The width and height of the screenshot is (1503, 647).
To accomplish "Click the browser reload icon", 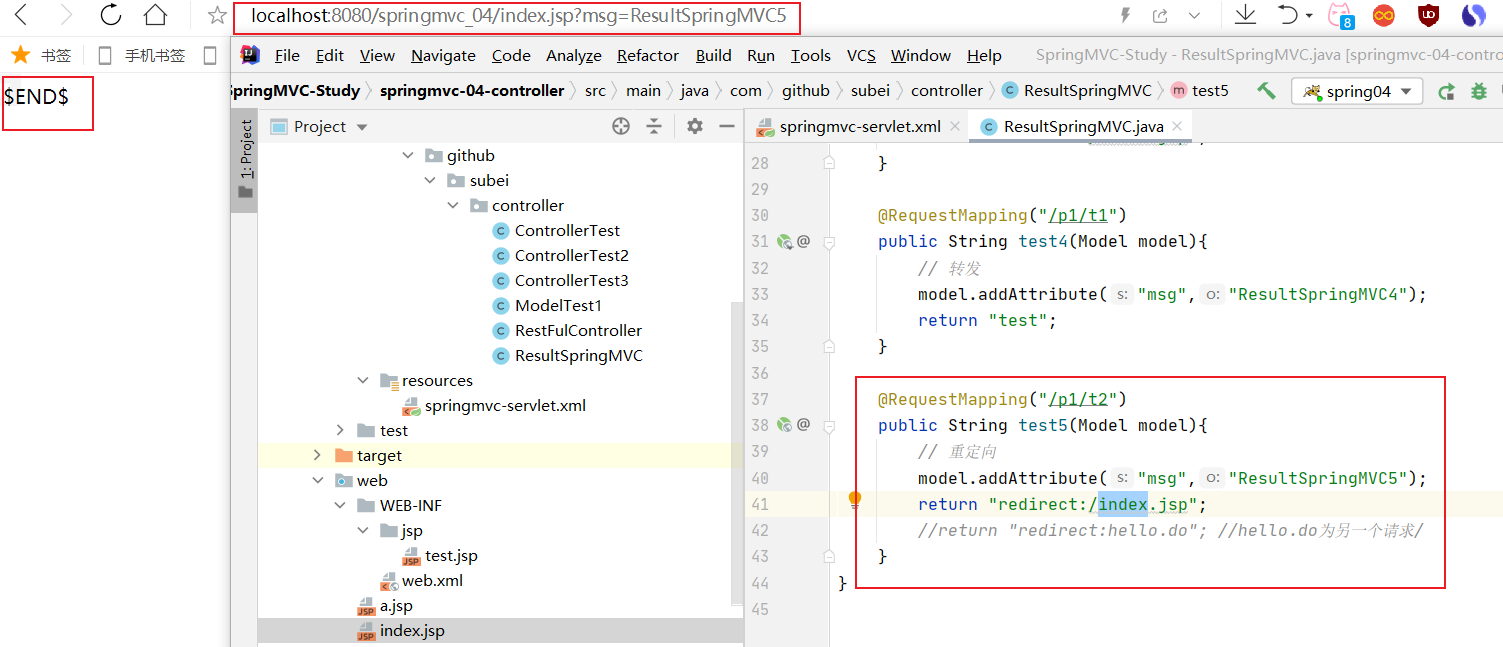I will (110, 15).
